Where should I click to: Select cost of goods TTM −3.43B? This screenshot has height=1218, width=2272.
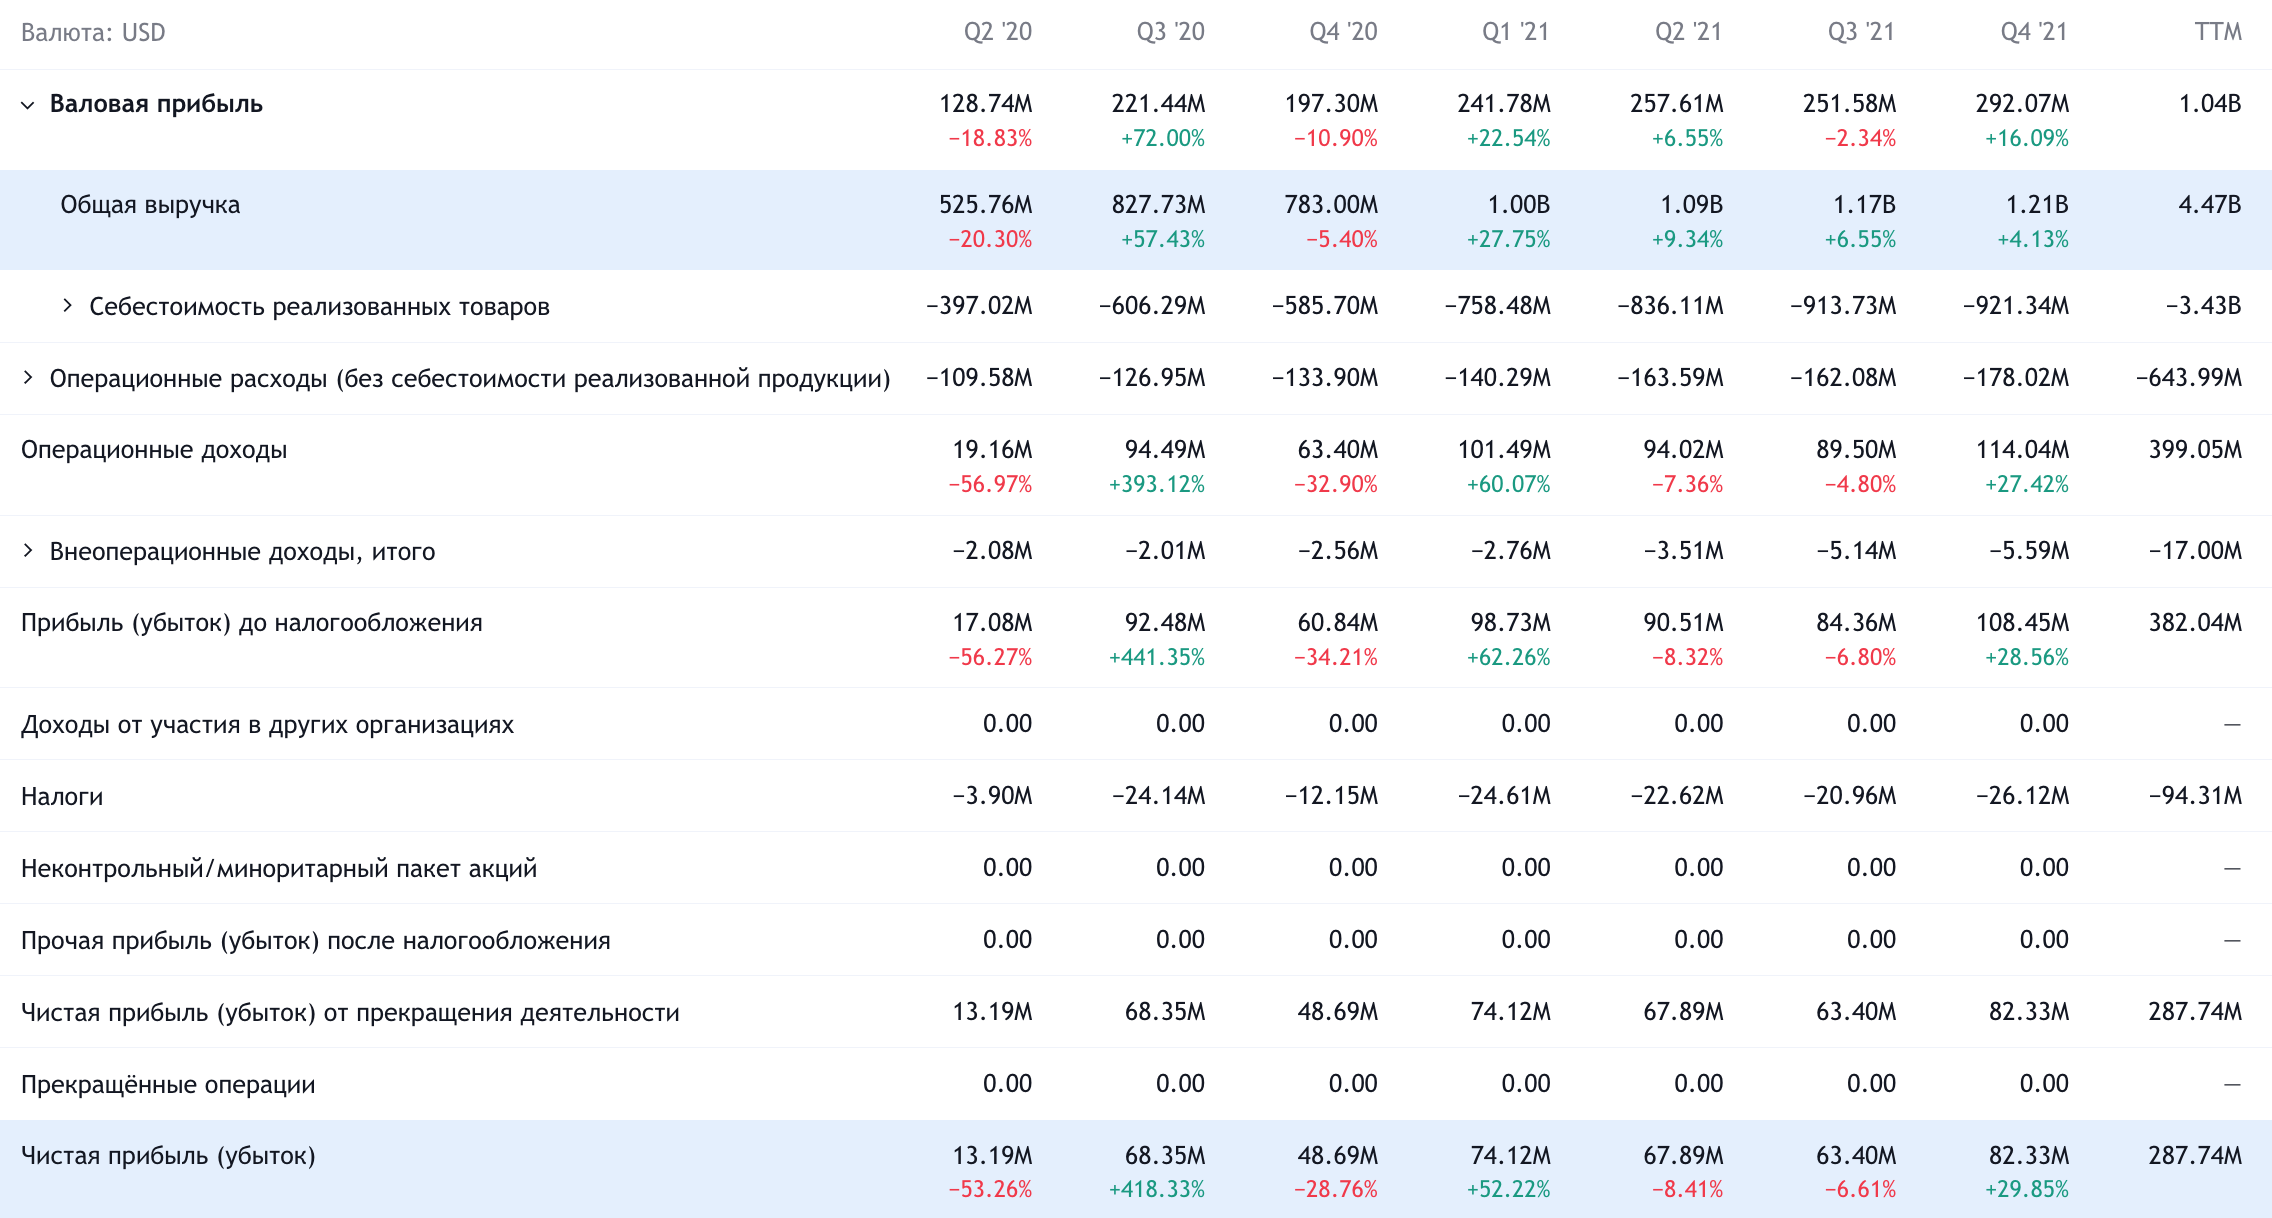(x=2203, y=306)
